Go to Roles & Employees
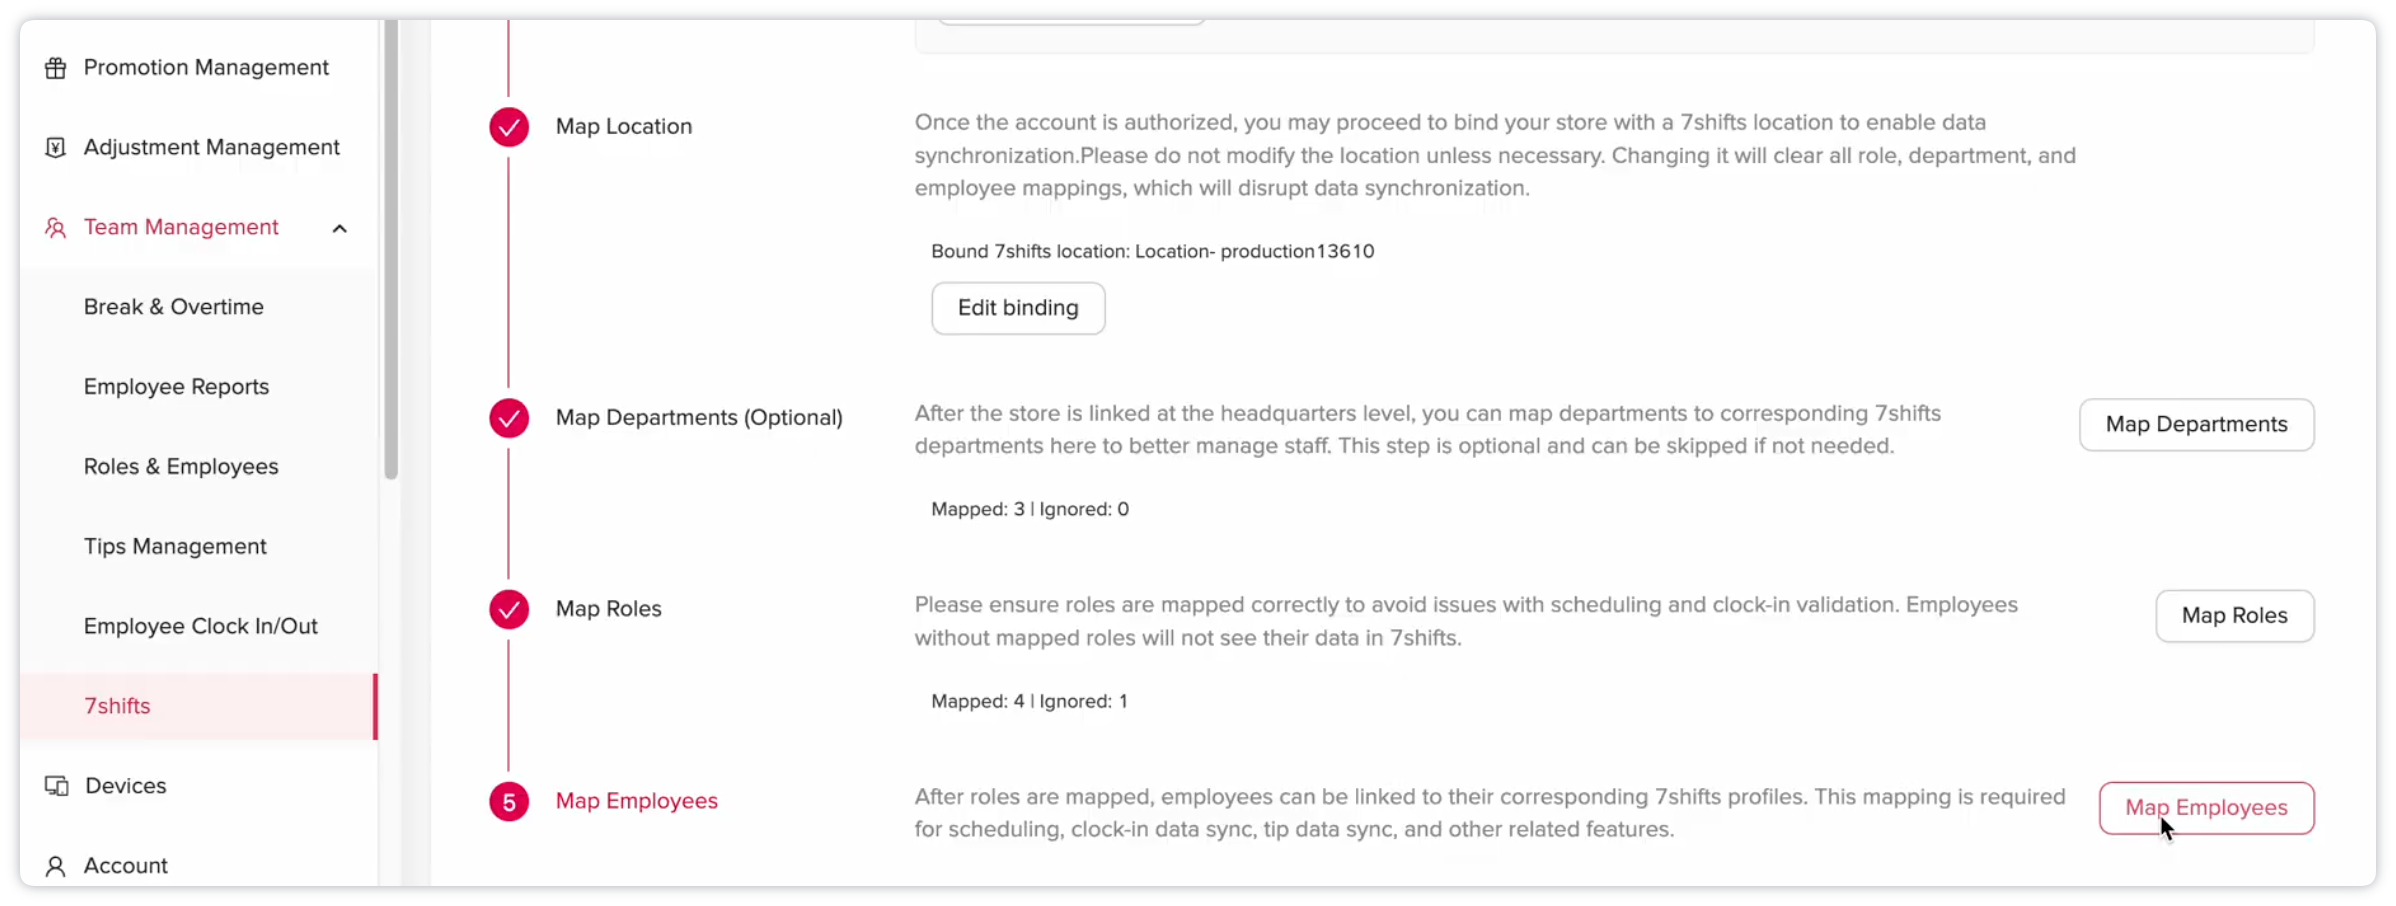This screenshot has height=906, width=2396. (x=181, y=467)
